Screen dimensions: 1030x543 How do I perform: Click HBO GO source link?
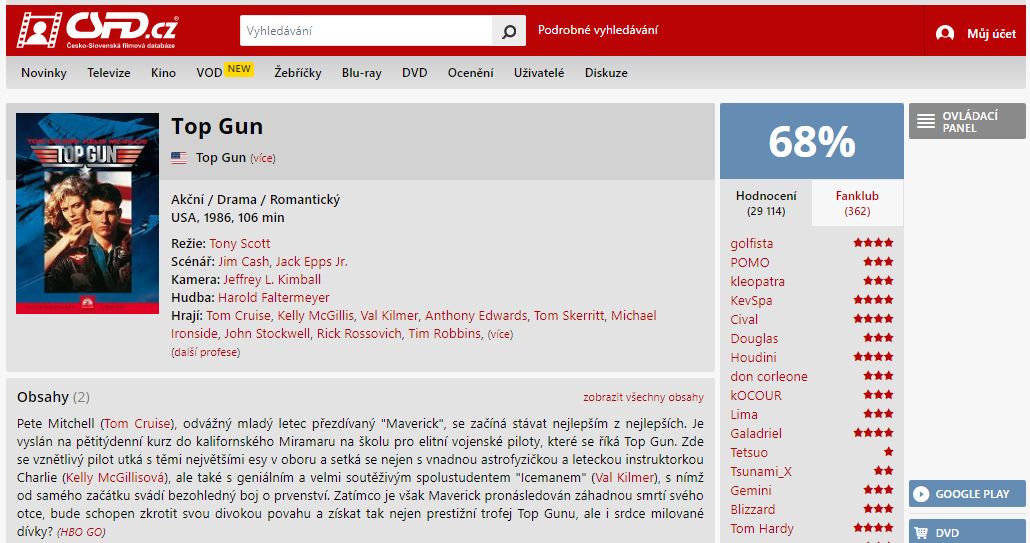point(81,532)
